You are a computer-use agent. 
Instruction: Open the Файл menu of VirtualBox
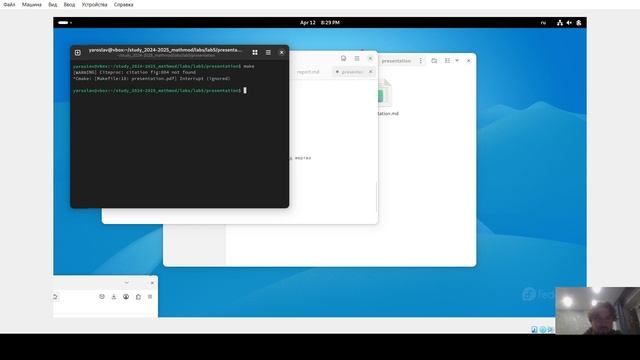[9, 4]
